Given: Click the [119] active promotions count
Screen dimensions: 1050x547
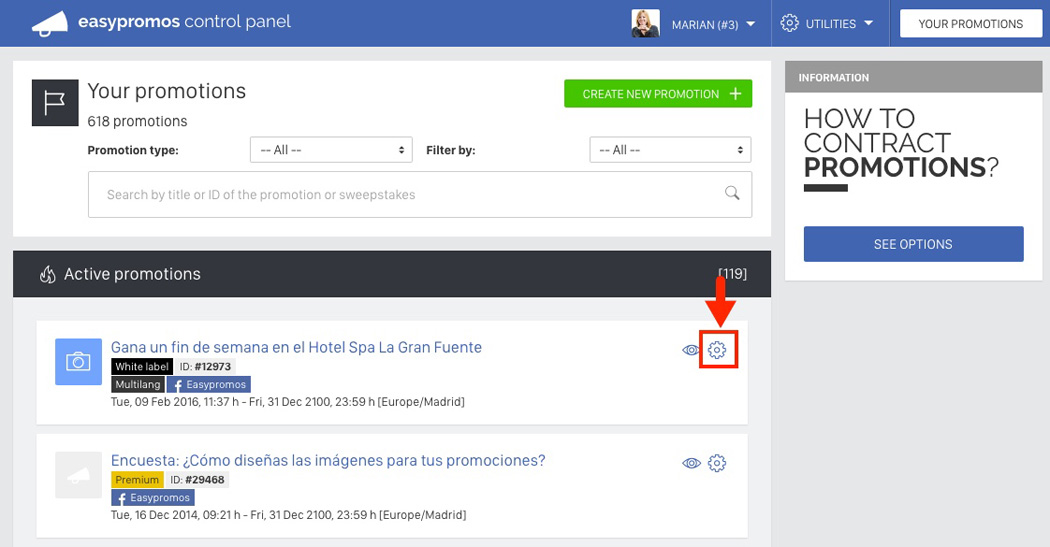Looking at the screenshot, I should click(733, 274).
